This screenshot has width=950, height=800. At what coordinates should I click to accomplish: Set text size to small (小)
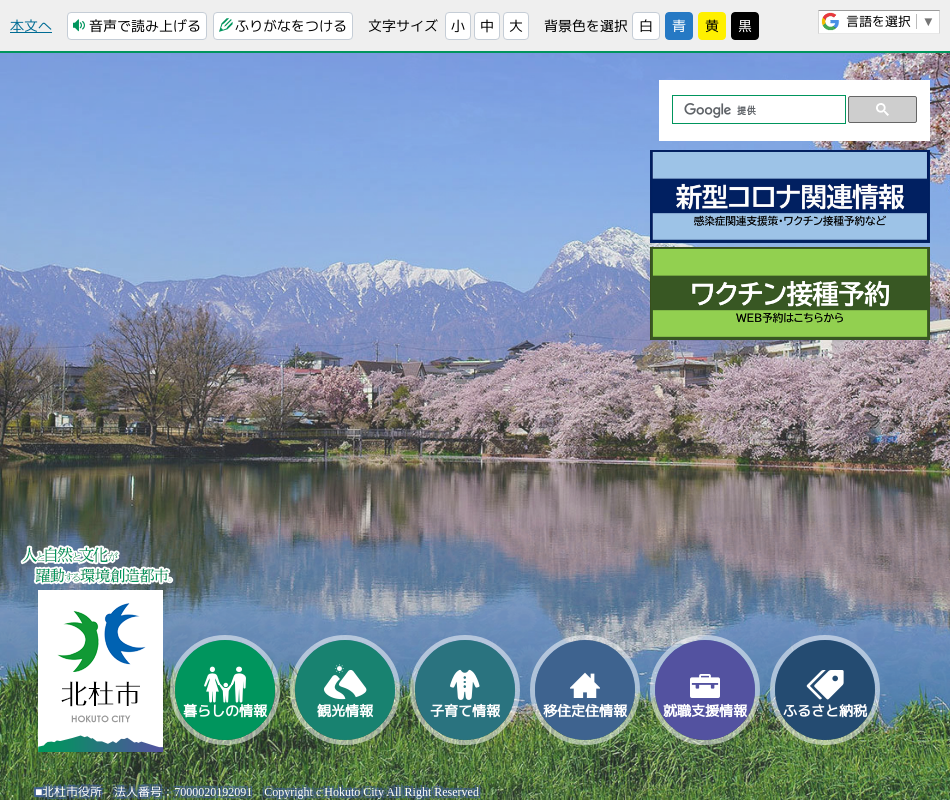[x=458, y=26]
